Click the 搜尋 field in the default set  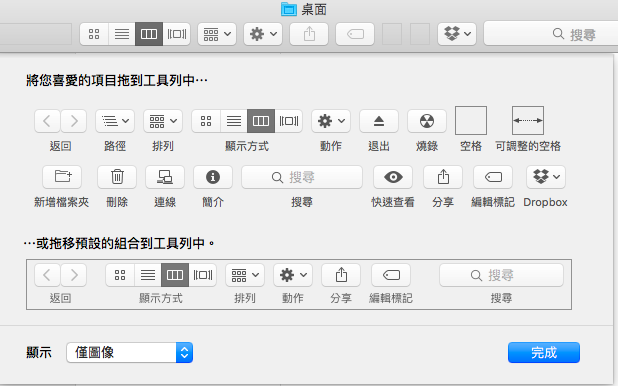(x=501, y=275)
